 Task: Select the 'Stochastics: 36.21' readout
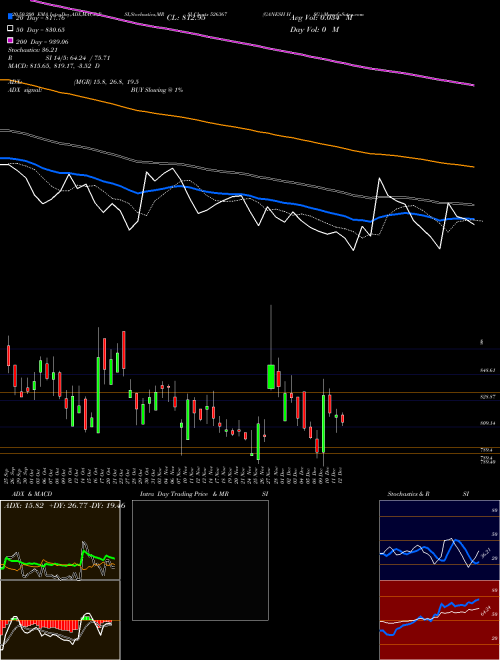[32, 50]
